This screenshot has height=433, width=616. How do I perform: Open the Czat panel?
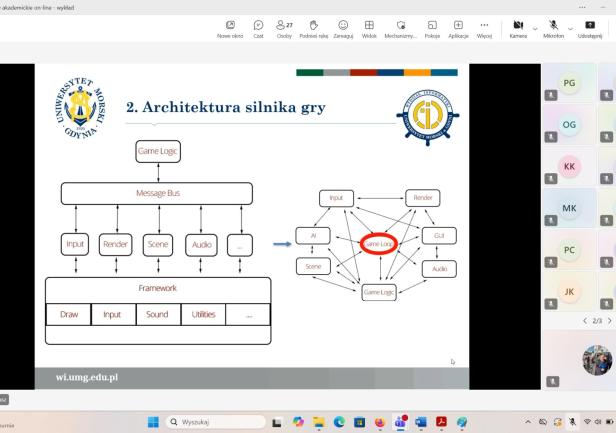click(258, 28)
